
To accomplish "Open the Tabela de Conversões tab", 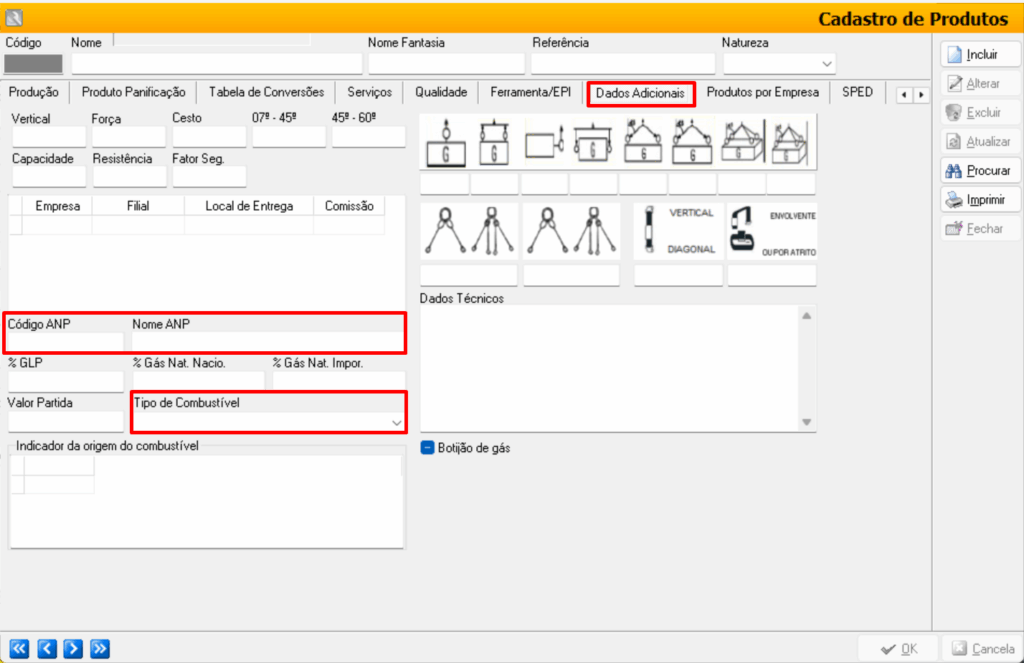I will pos(266,92).
